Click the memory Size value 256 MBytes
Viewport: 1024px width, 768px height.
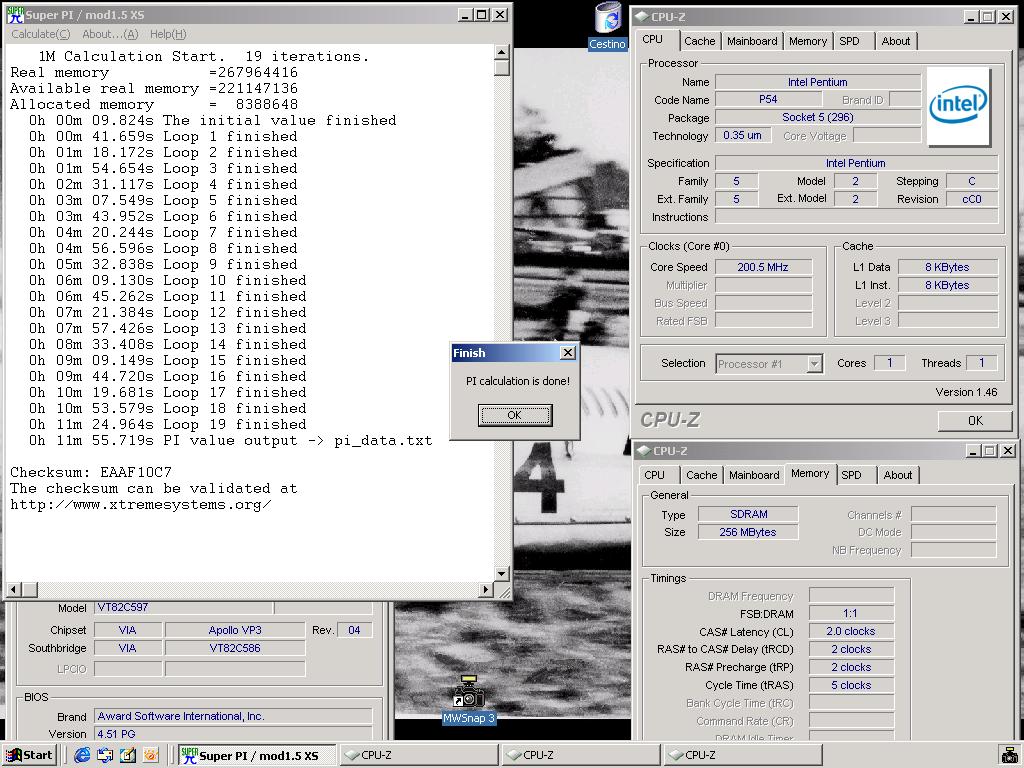pyautogui.click(x=748, y=532)
